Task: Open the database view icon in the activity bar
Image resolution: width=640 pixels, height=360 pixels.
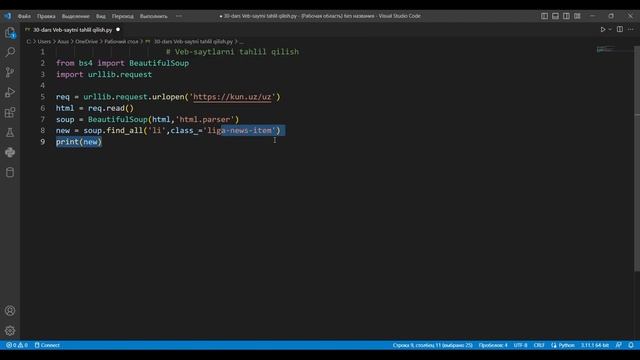Action: (10, 172)
